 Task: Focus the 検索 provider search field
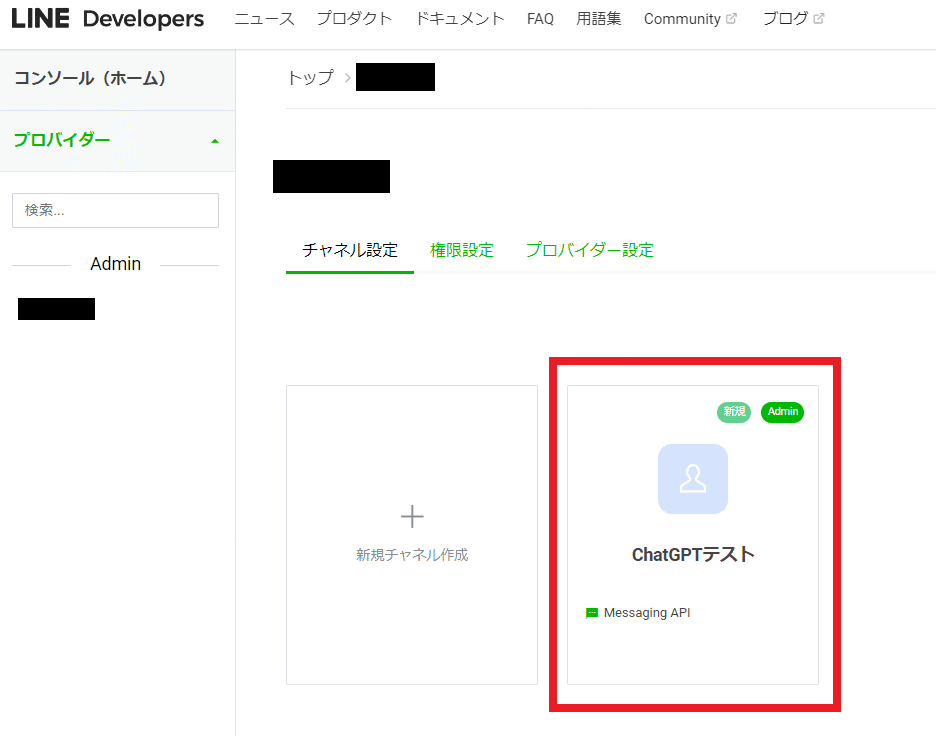[115, 210]
